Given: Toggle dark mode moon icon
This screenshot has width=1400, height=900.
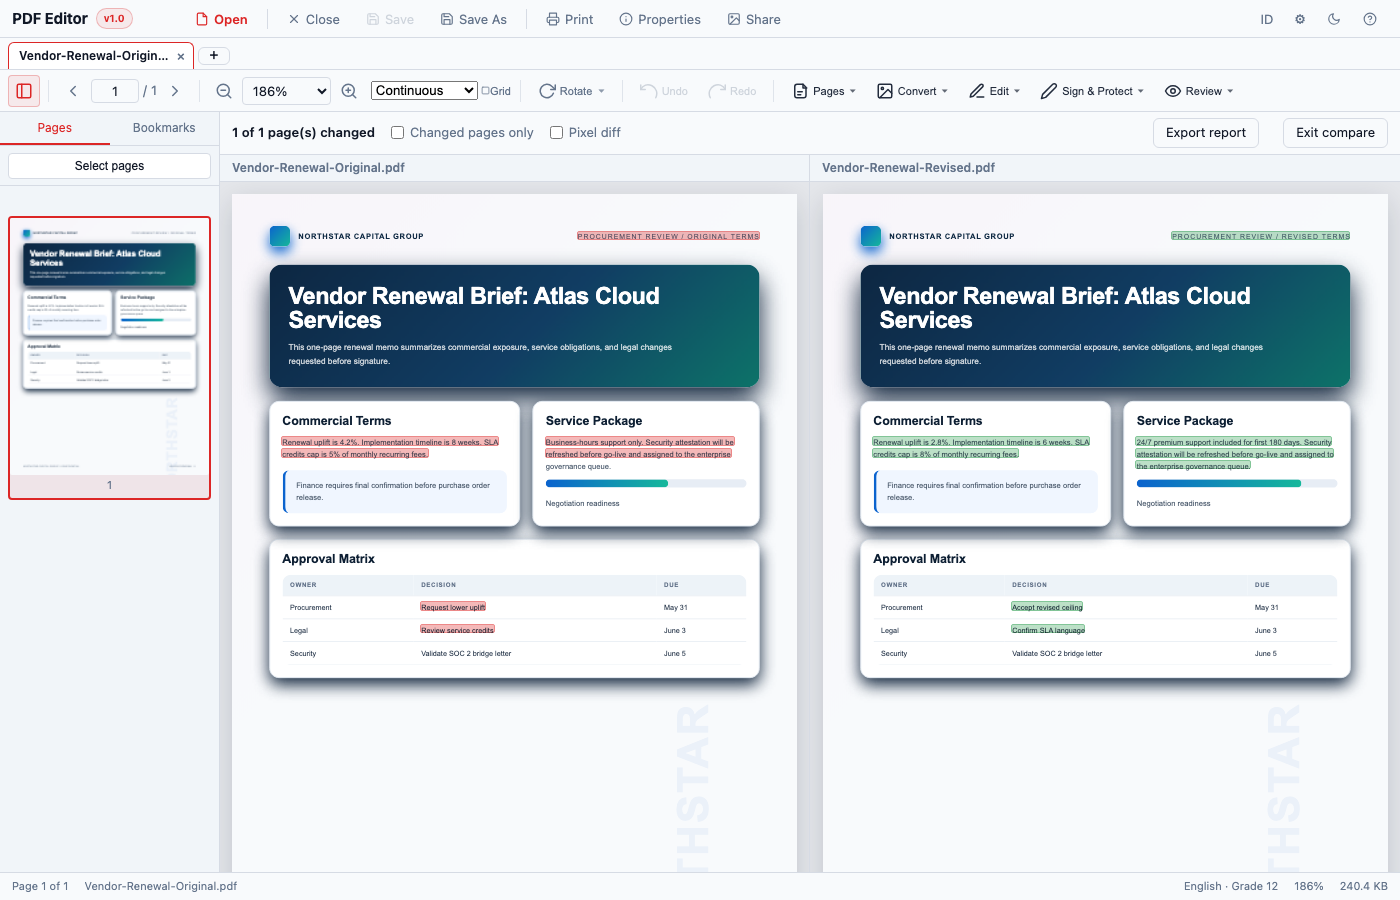Looking at the screenshot, I should [x=1334, y=19].
